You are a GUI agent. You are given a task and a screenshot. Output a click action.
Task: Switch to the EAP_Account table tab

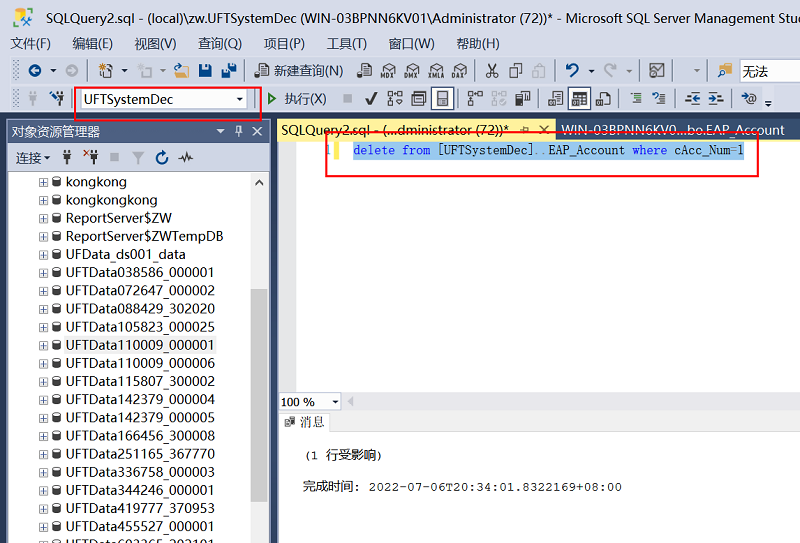672,130
